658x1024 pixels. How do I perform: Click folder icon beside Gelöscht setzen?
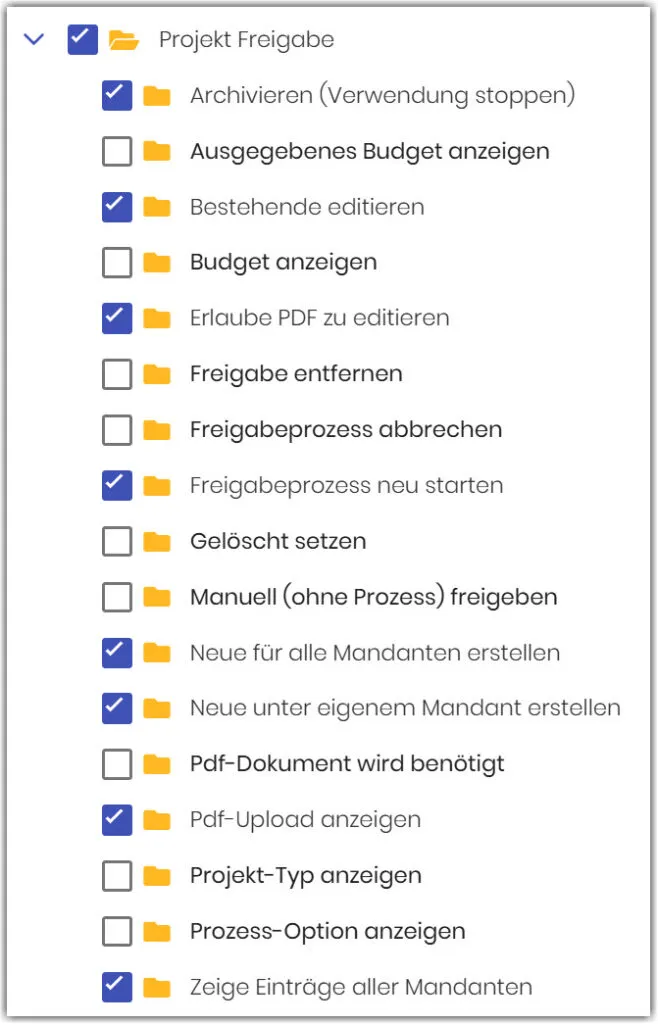pyautogui.click(x=156, y=542)
